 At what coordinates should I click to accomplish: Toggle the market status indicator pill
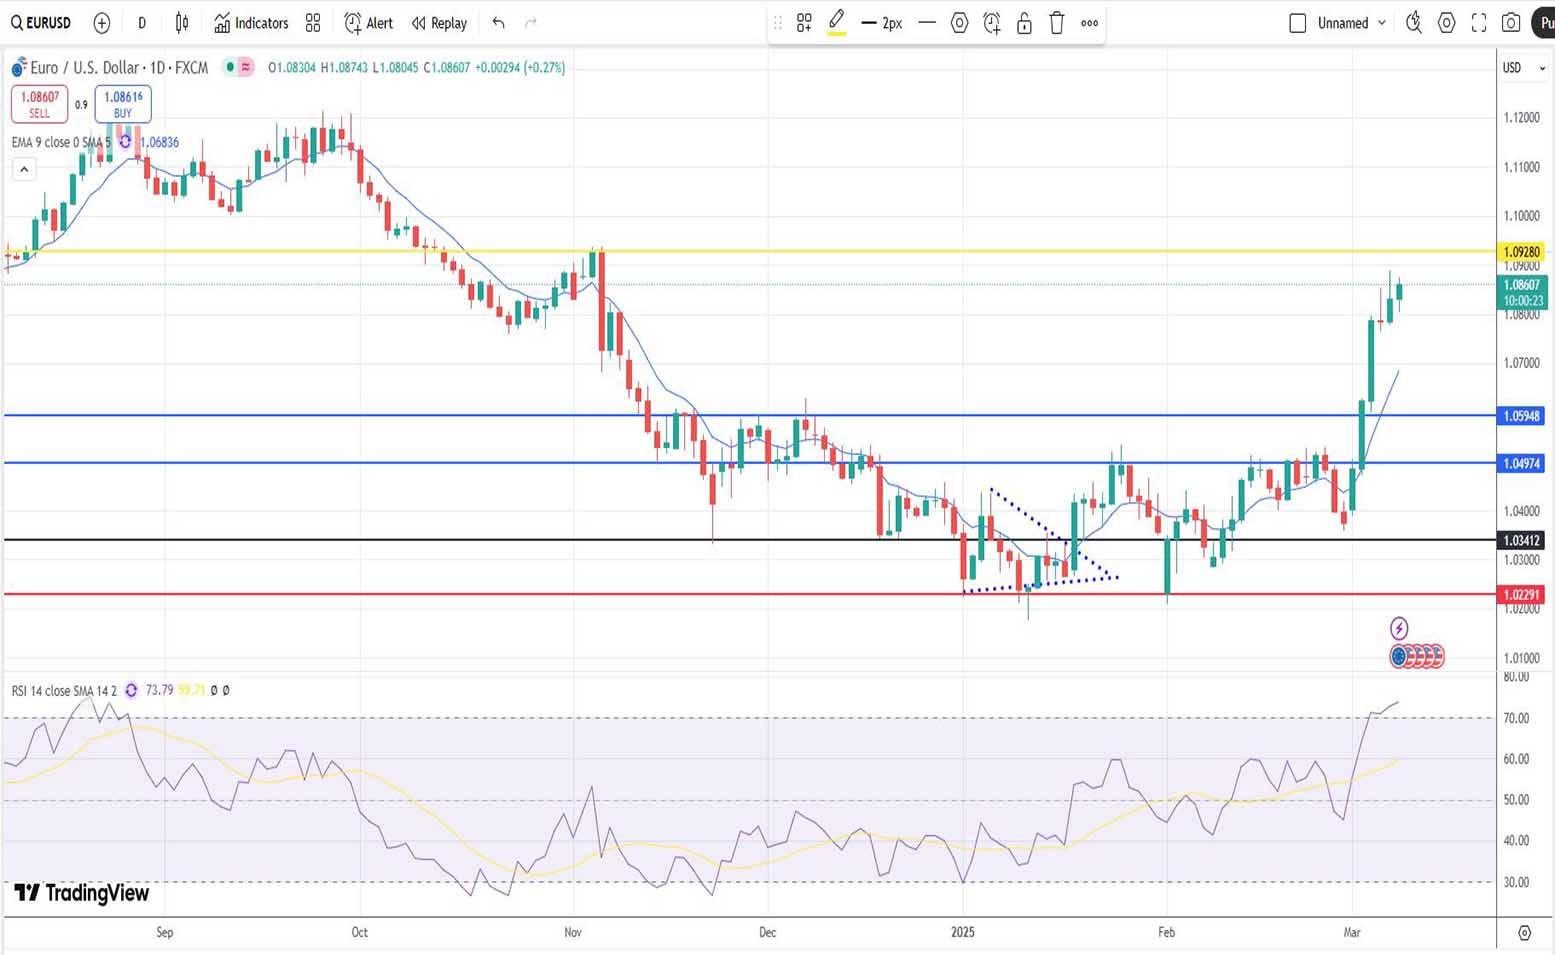(x=238, y=67)
